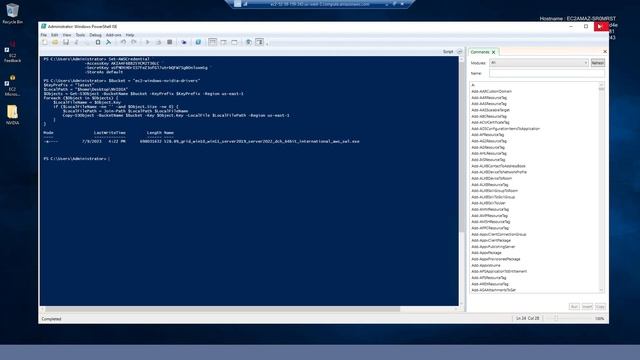The image size is (640, 360).
Task: Click the Run button in Commands pane
Action: (x=574, y=307)
